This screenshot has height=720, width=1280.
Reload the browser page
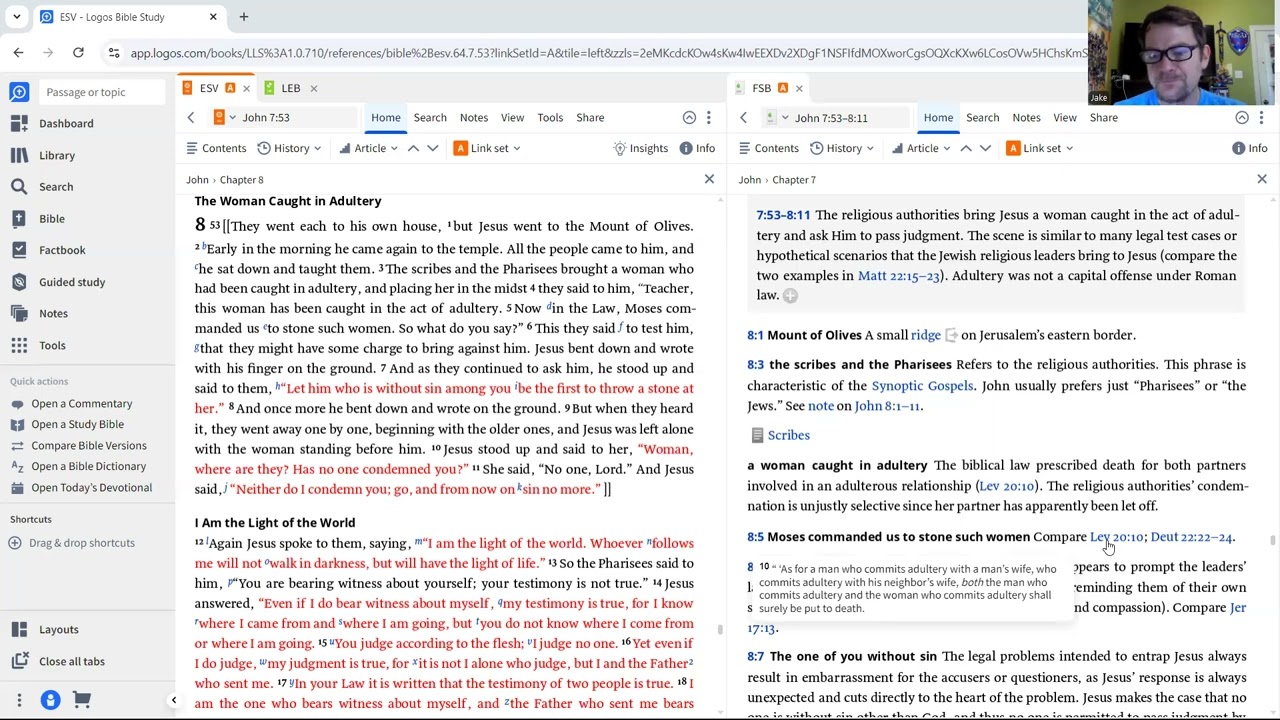pyautogui.click(x=78, y=53)
